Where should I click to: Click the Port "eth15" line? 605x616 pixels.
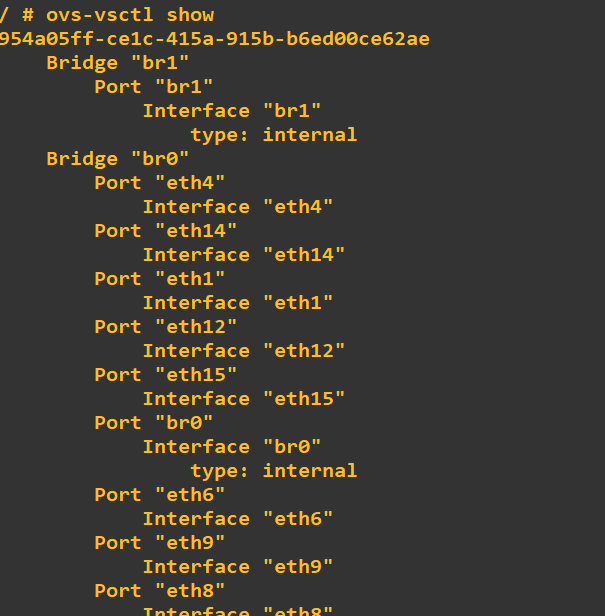(x=165, y=374)
